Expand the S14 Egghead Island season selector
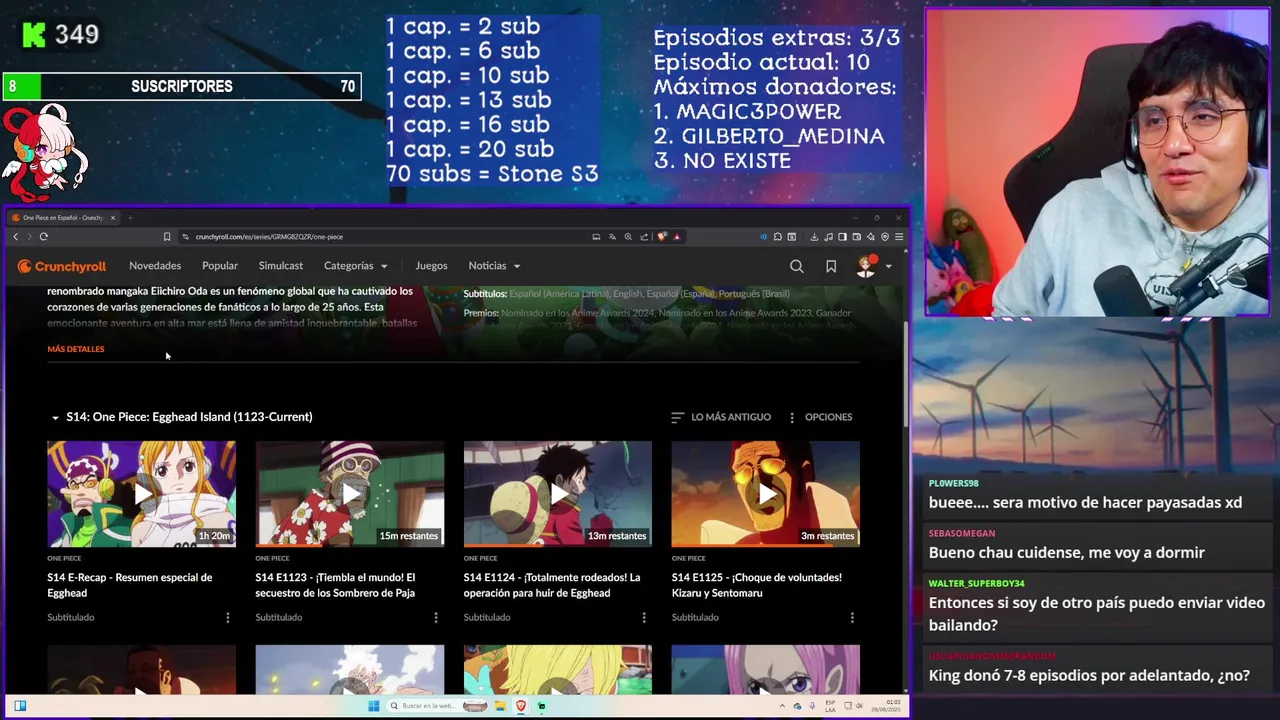The image size is (1280, 720). [x=181, y=417]
